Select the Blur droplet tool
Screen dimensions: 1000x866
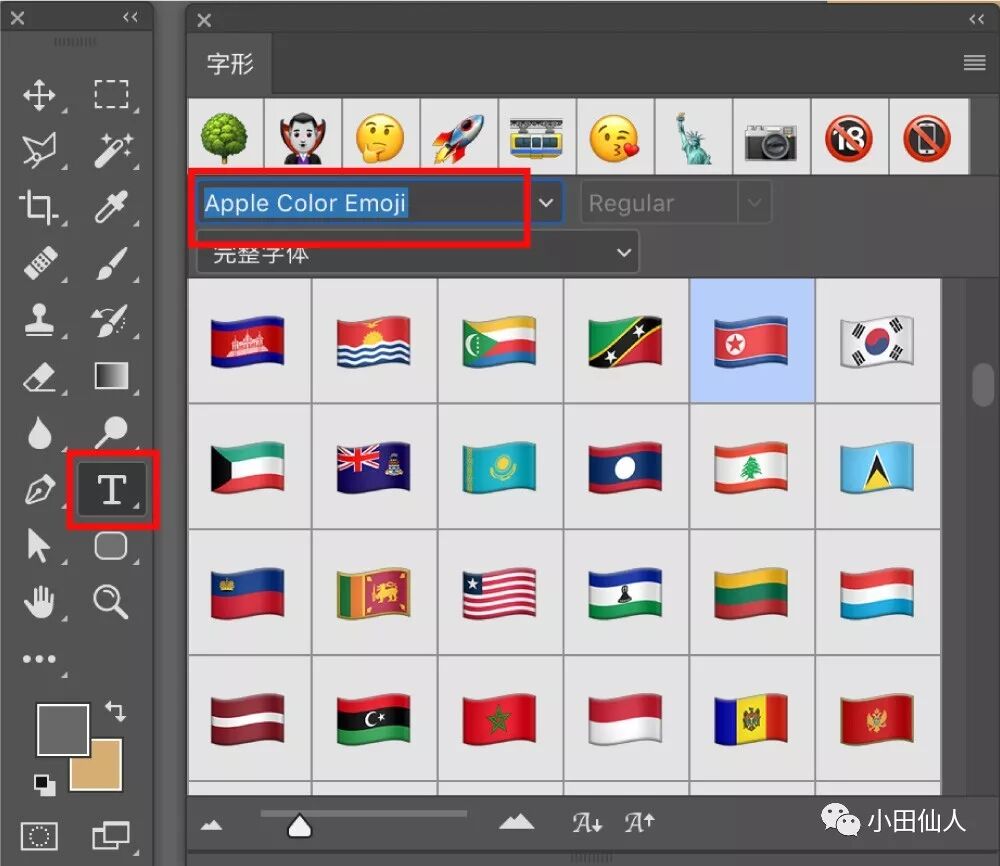[x=40, y=432]
